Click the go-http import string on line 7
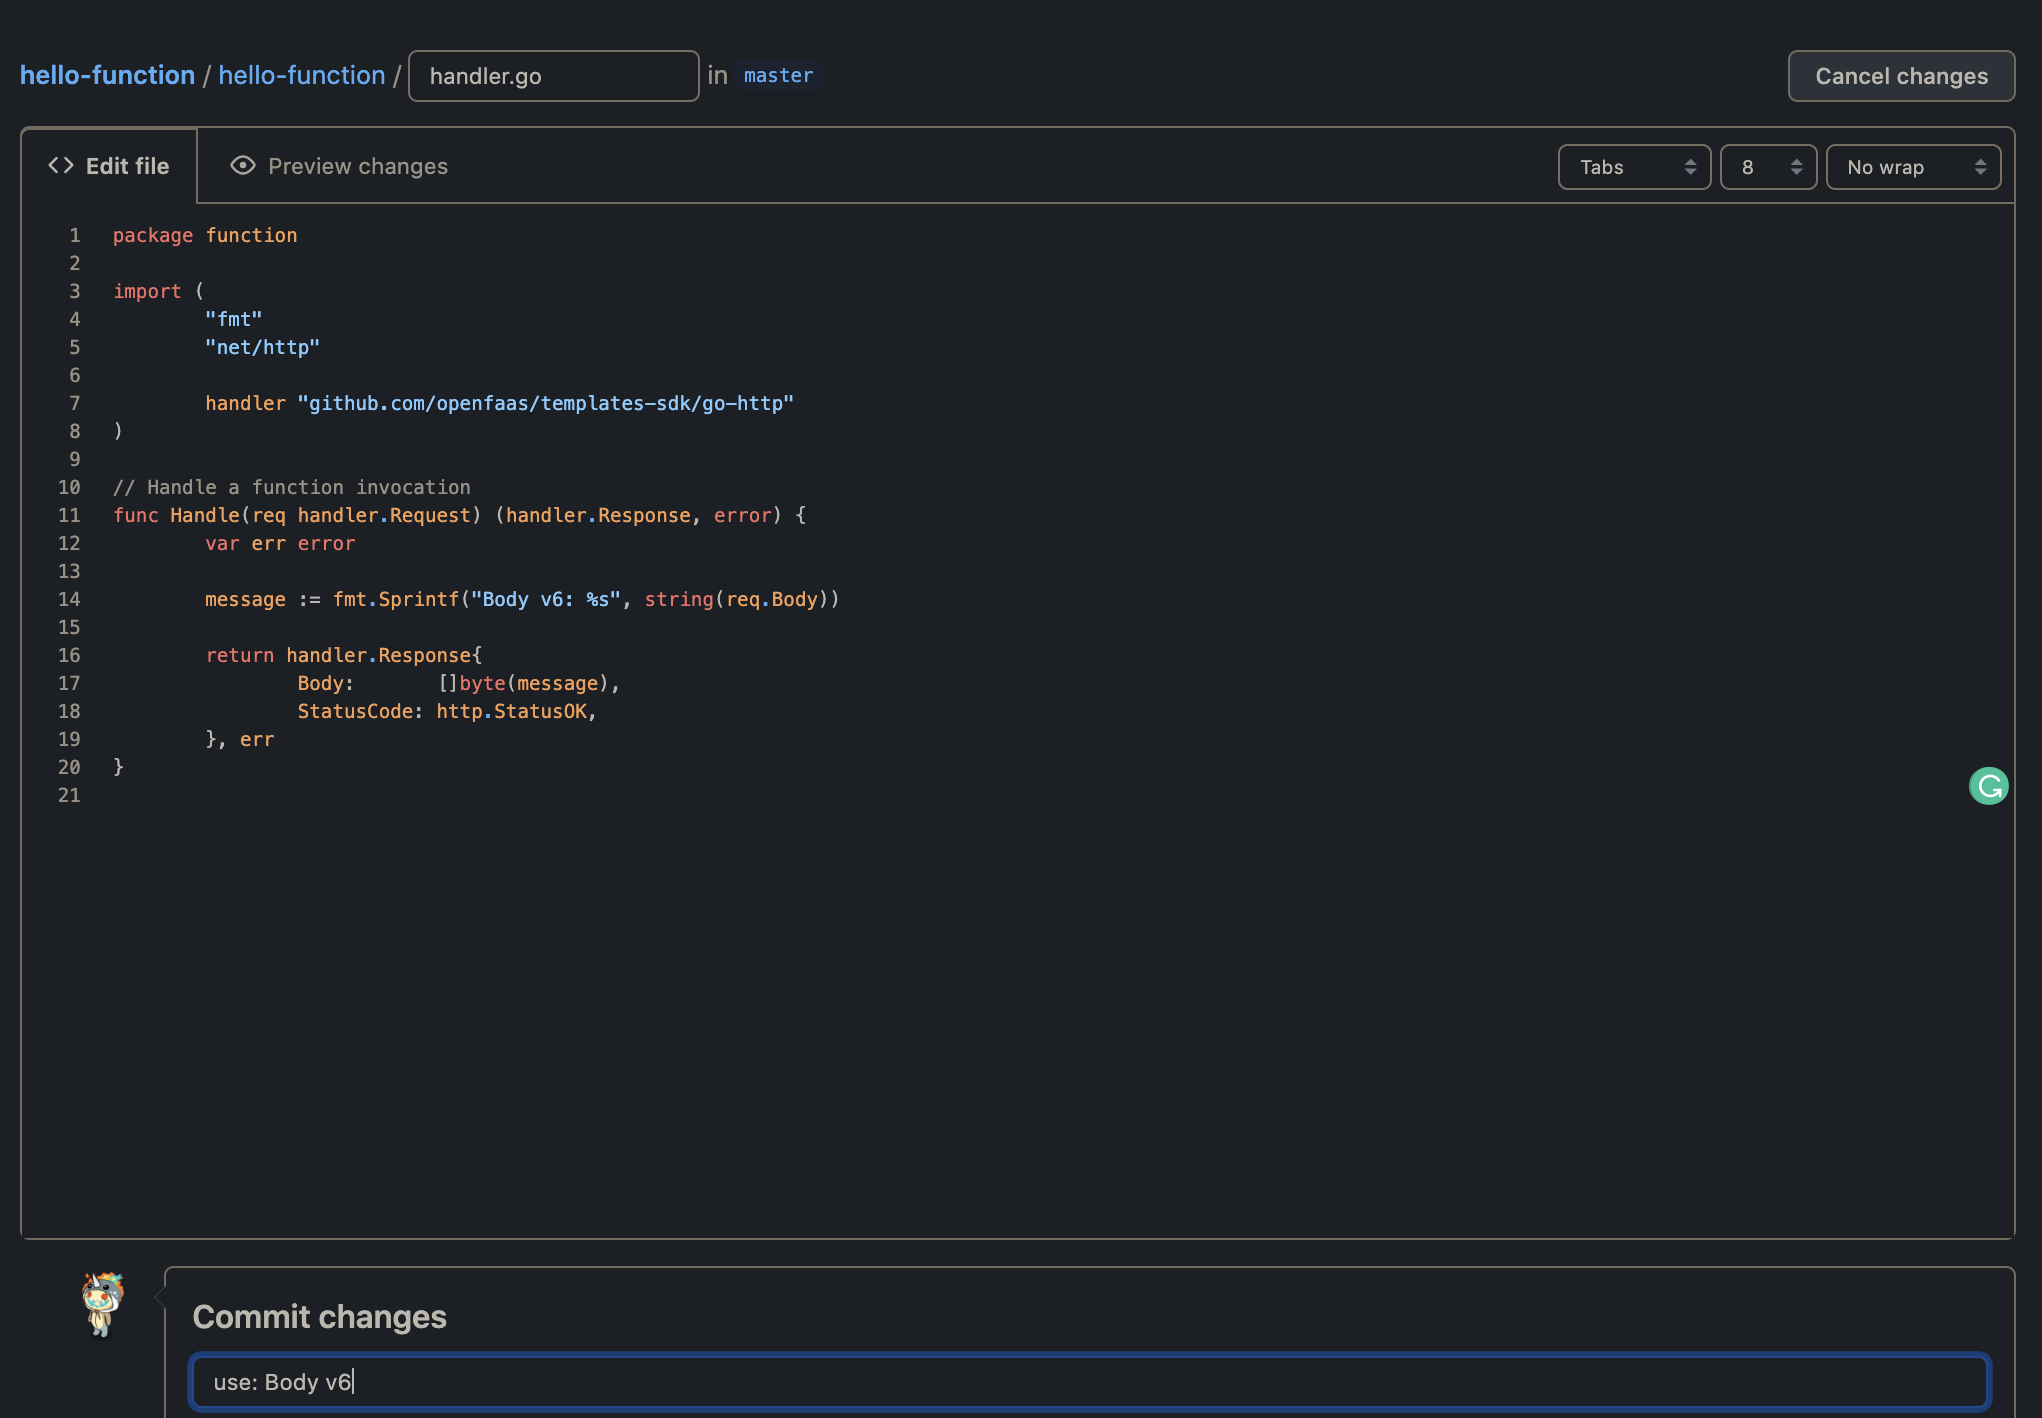 click(x=545, y=404)
